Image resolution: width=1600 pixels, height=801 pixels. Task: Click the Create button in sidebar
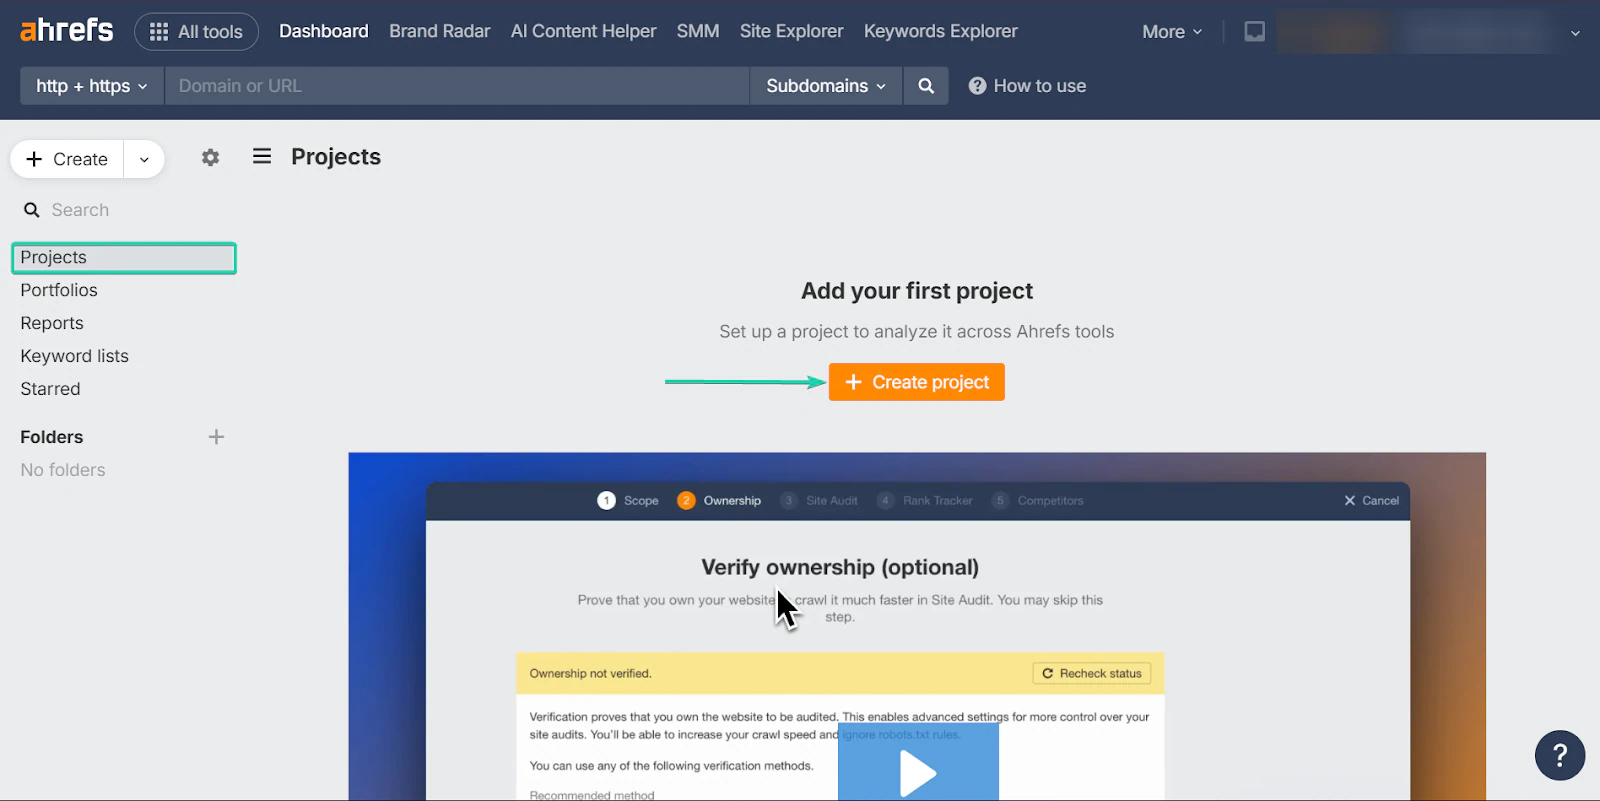(x=67, y=159)
